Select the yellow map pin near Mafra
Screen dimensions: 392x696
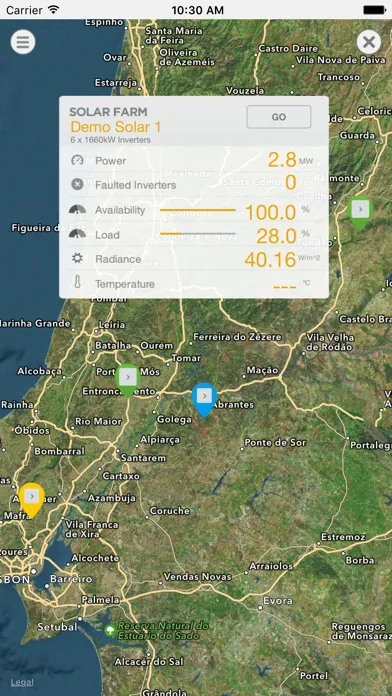point(32,500)
